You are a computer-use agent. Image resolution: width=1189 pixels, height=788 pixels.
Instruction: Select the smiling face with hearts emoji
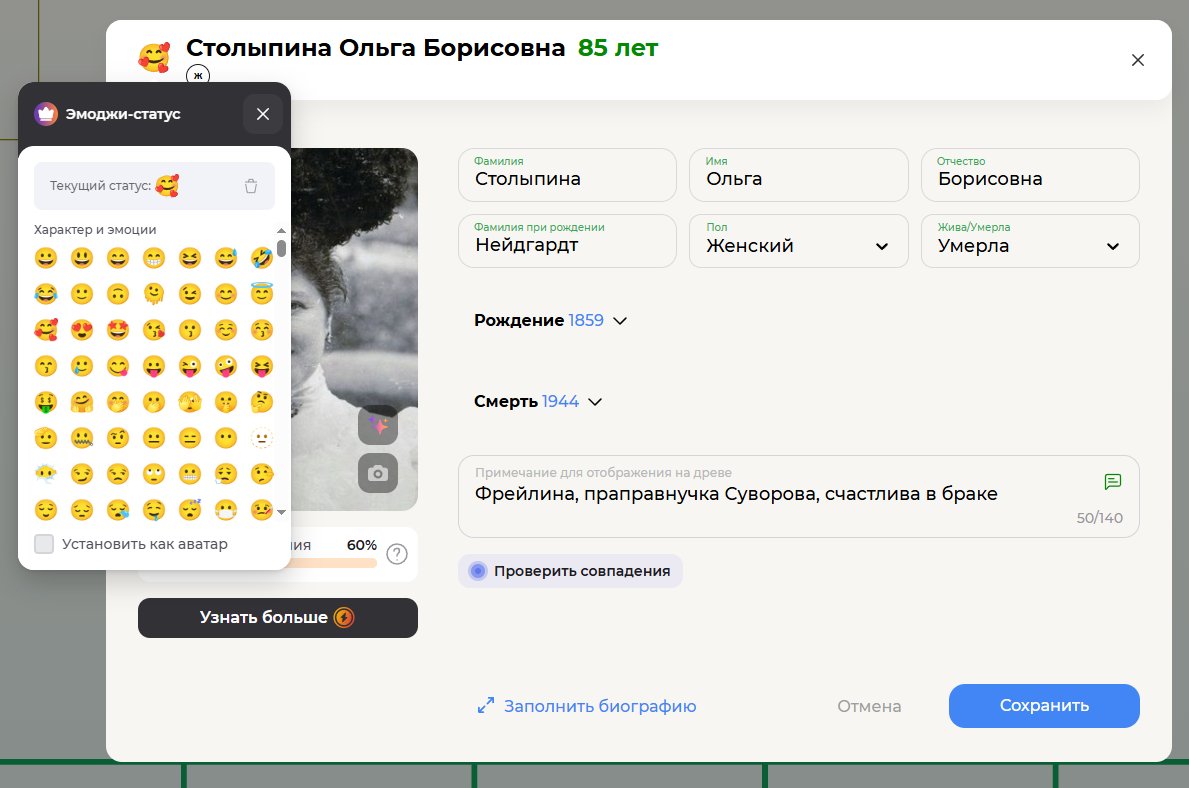pos(45,329)
